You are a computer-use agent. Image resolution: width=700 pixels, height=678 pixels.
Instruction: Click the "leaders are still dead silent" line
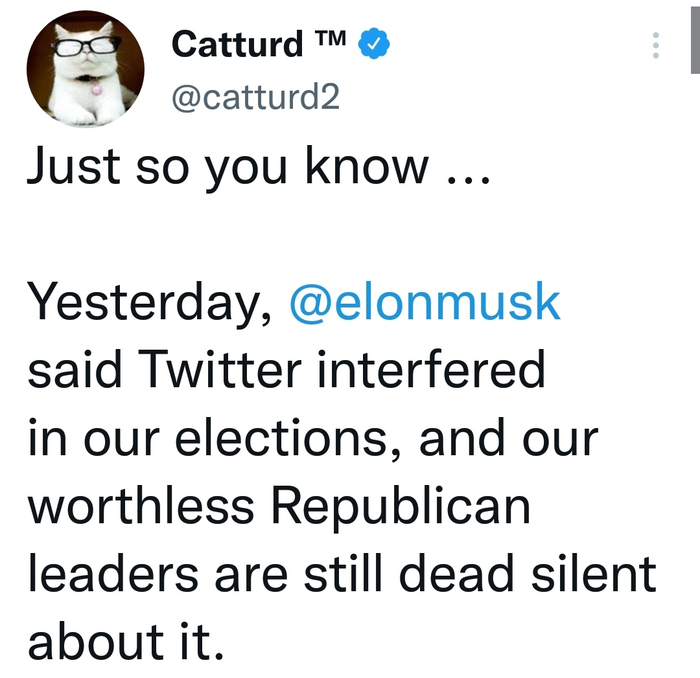coord(342,575)
